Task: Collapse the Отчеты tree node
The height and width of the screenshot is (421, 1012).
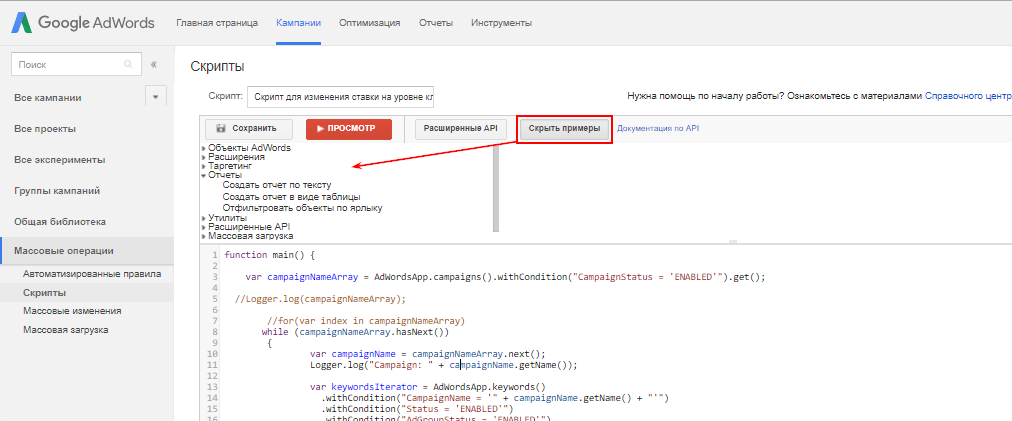Action: (x=204, y=175)
